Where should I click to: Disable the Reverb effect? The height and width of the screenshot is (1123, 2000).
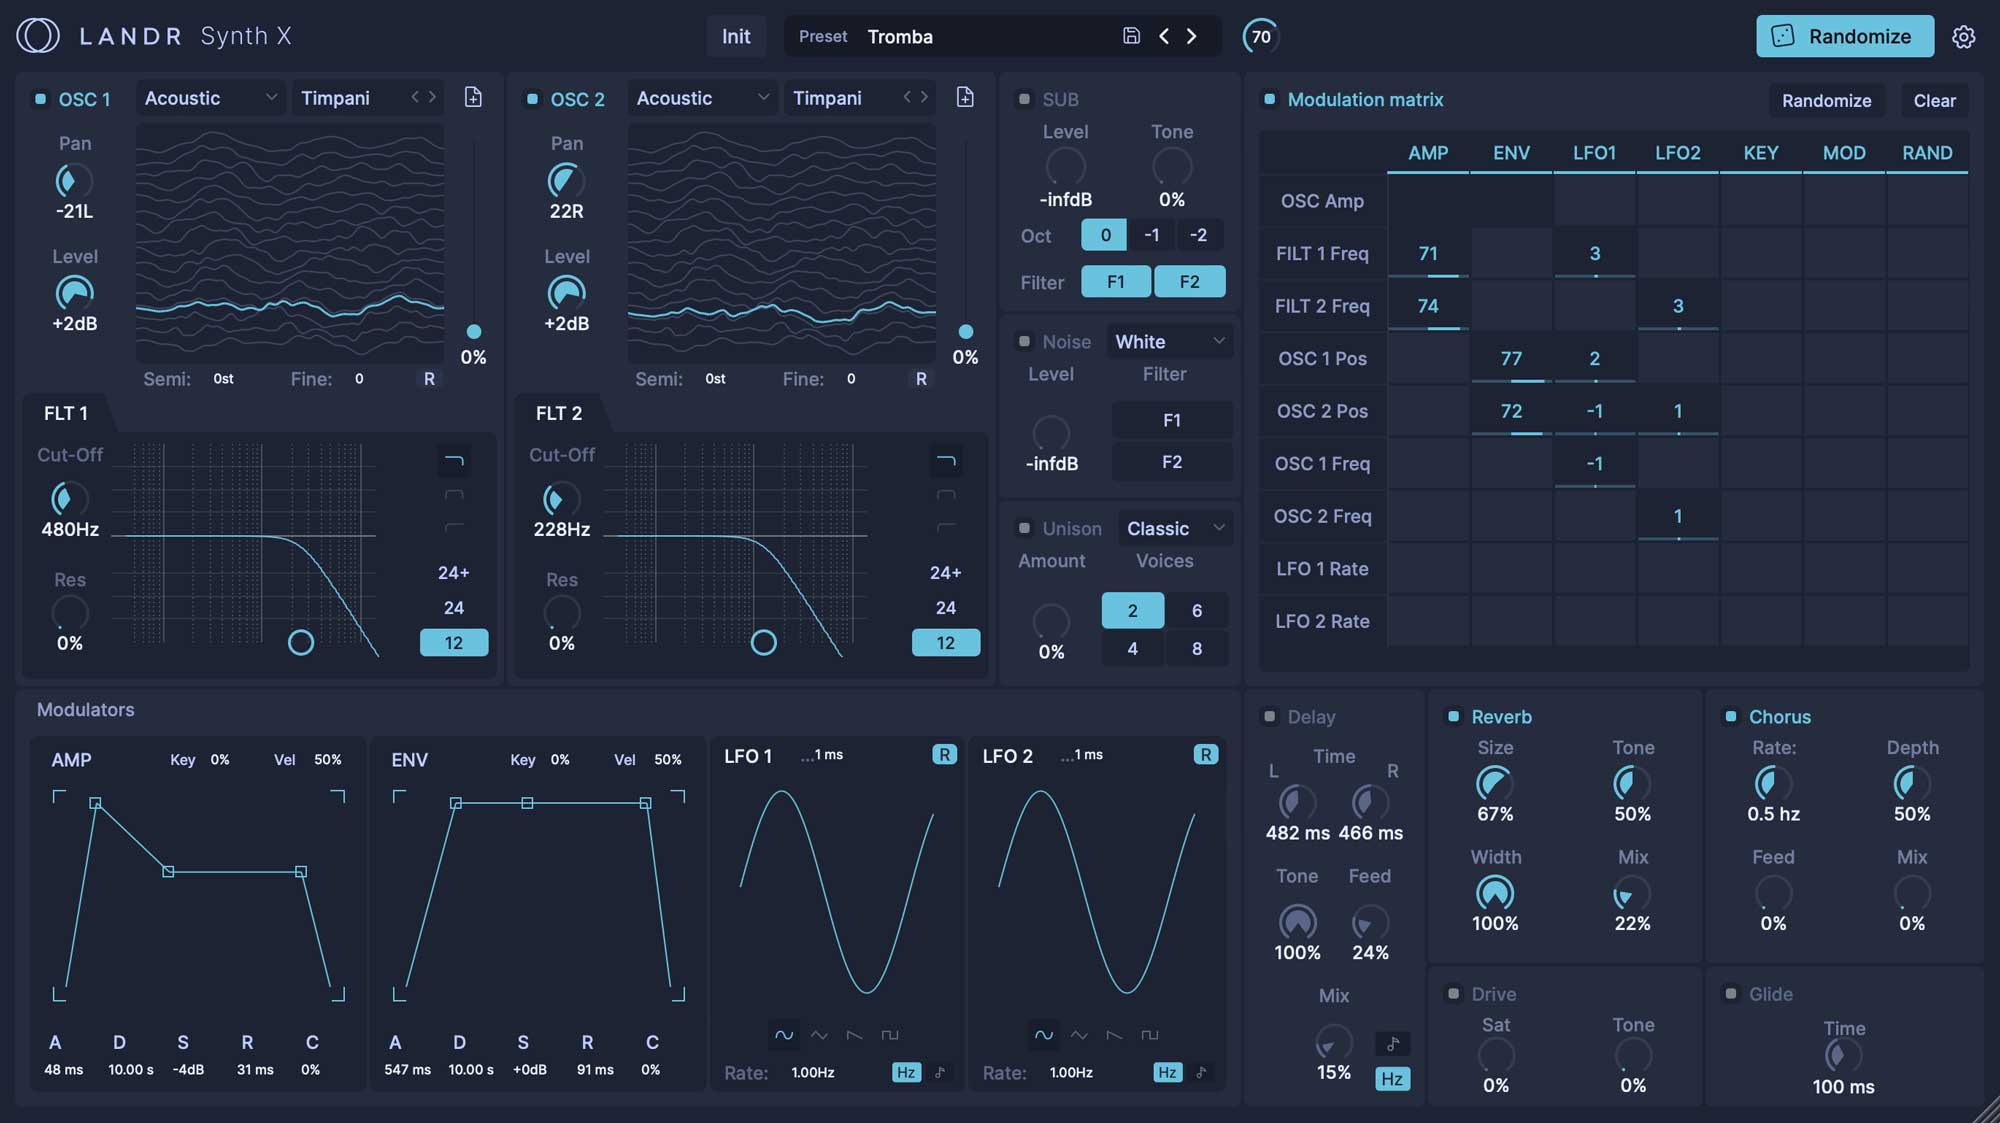1453,716
